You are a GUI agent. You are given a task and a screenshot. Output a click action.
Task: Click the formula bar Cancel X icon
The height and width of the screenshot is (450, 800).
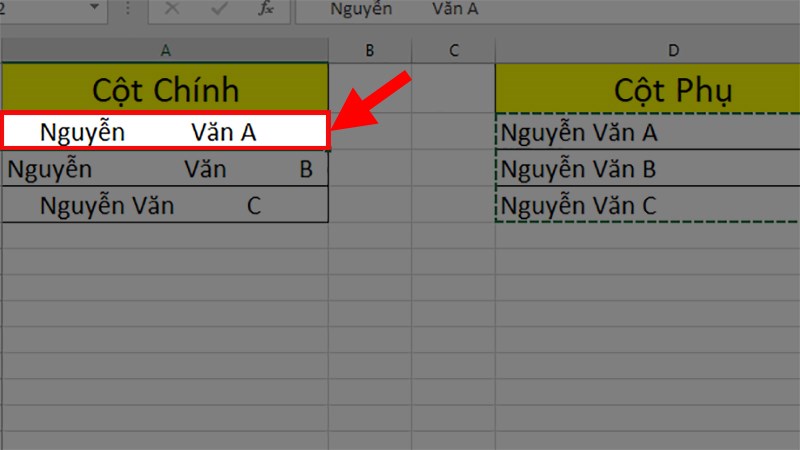click(x=172, y=9)
